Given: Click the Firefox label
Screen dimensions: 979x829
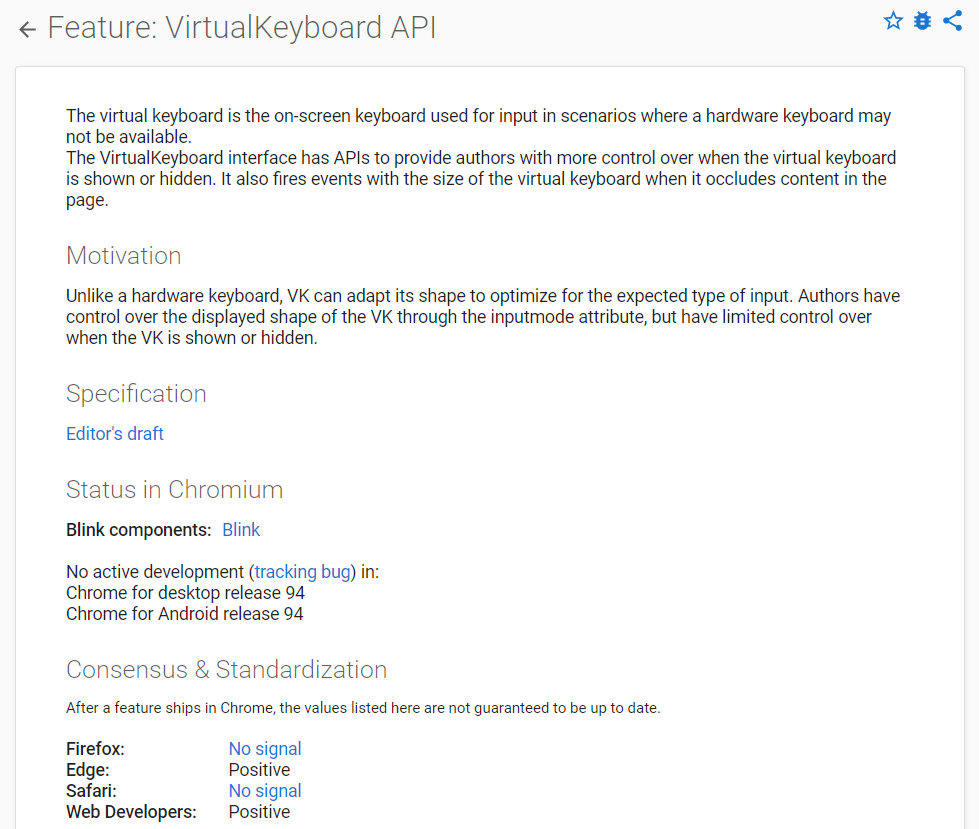Looking at the screenshot, I should (95, 749).
